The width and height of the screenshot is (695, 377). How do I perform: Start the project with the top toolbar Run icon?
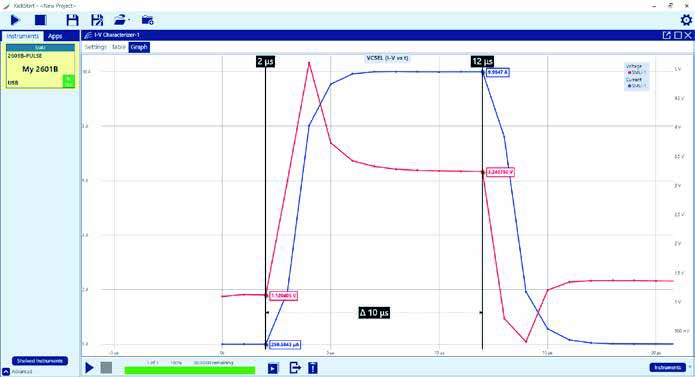[15, 20]
